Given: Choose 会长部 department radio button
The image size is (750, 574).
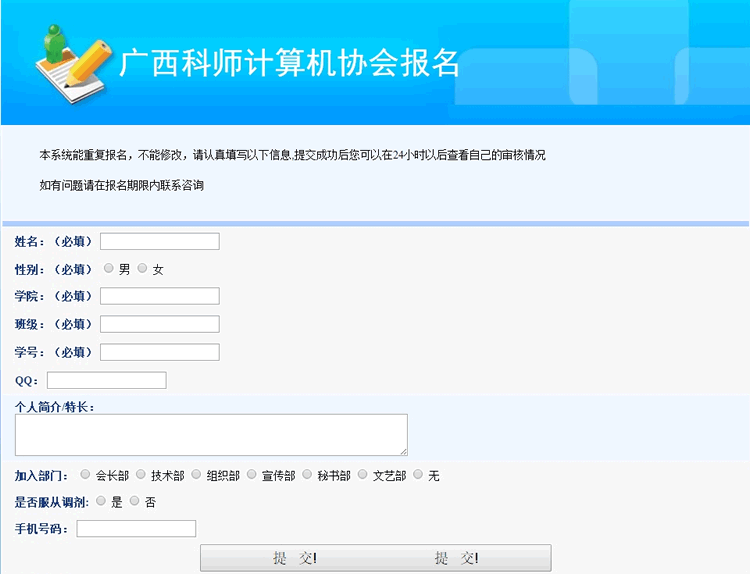Looking at the screenshot, I should [85, 474].
